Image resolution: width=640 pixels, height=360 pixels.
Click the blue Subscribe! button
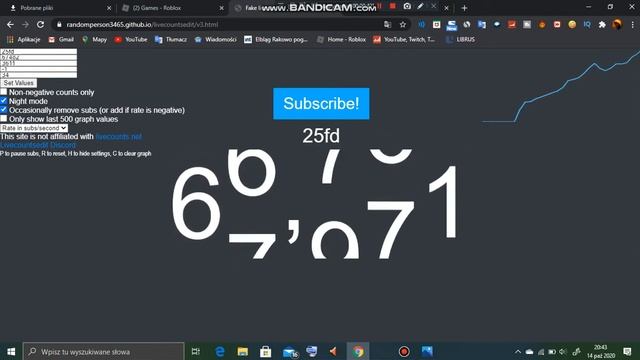[x=321, y=104]
